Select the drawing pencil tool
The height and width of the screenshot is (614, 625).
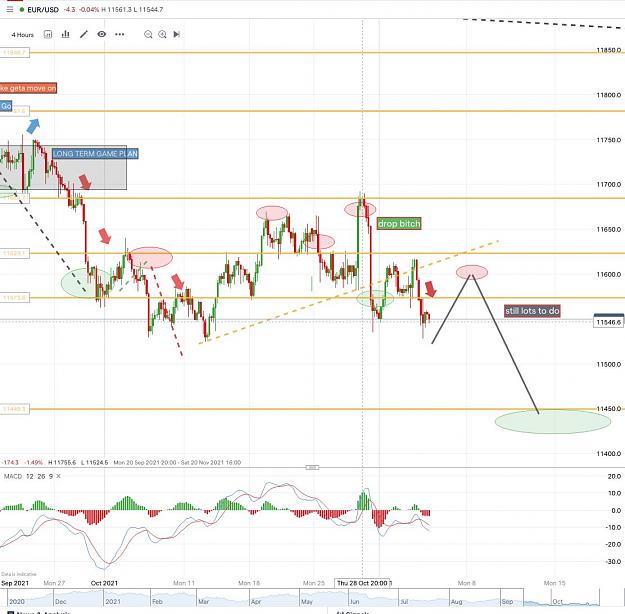(84, 34)
